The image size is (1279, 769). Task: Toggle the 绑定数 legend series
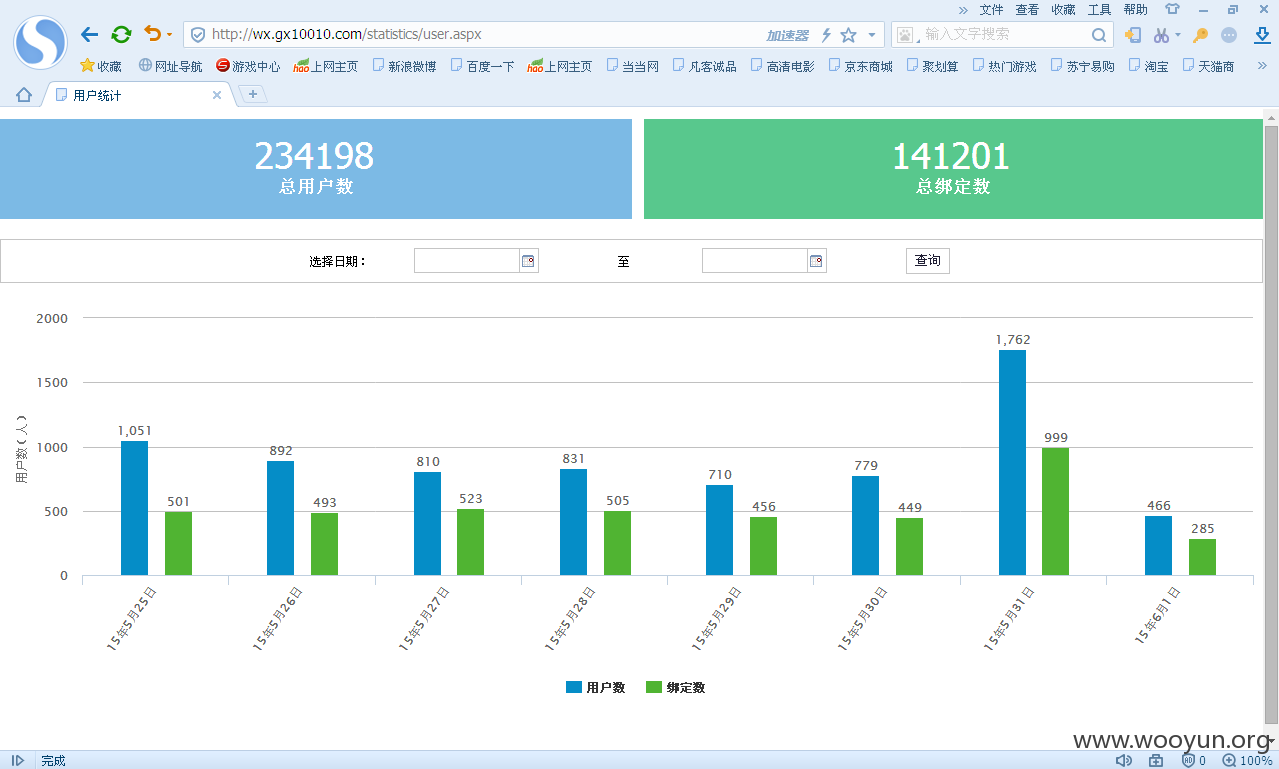tap(675, 688)
